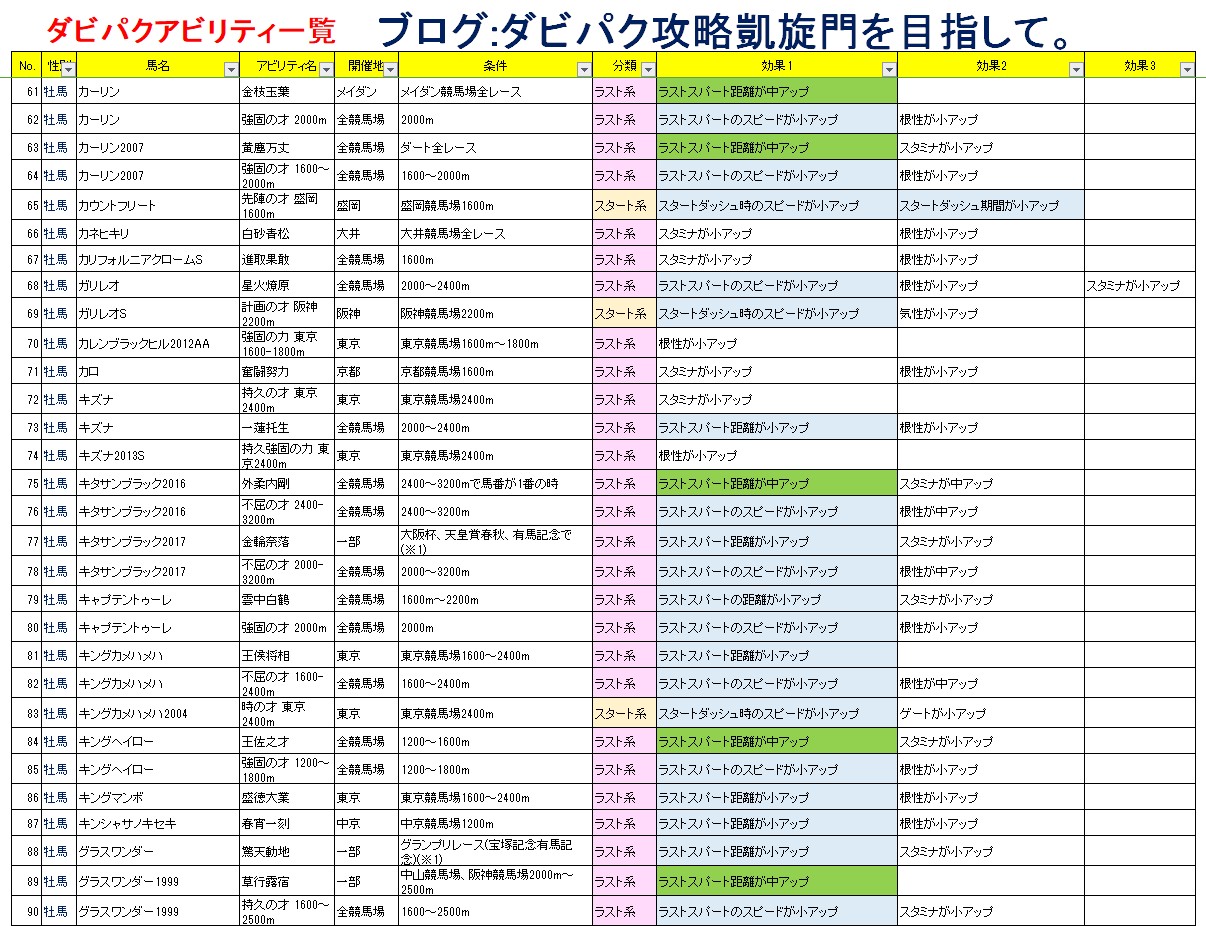The width and height of the screenshot is (1206, 926).
Task: Select the ability cell 一蓮托生
Action: (x=287, y=428)
